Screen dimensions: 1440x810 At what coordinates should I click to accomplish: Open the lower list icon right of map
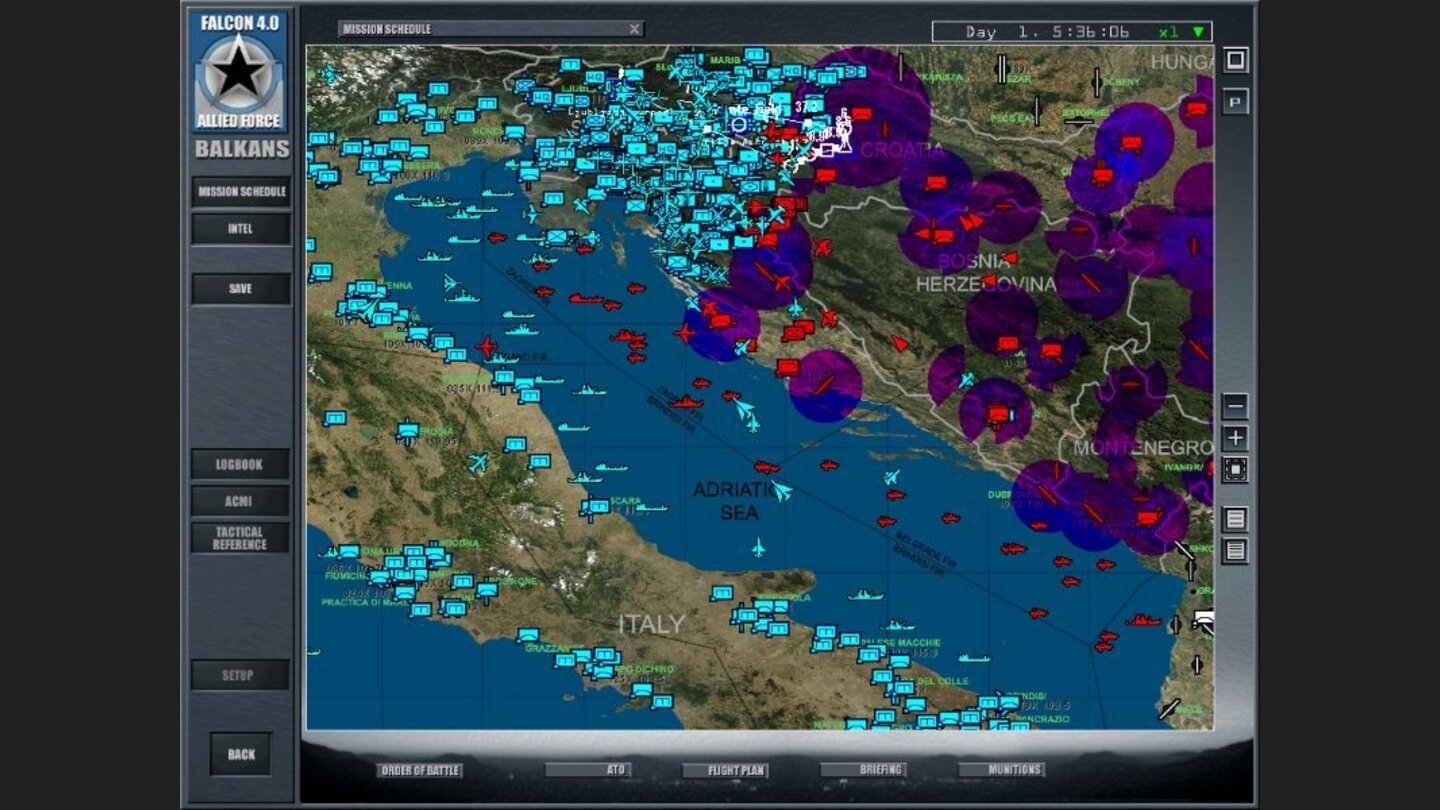tap(1235, 551)
